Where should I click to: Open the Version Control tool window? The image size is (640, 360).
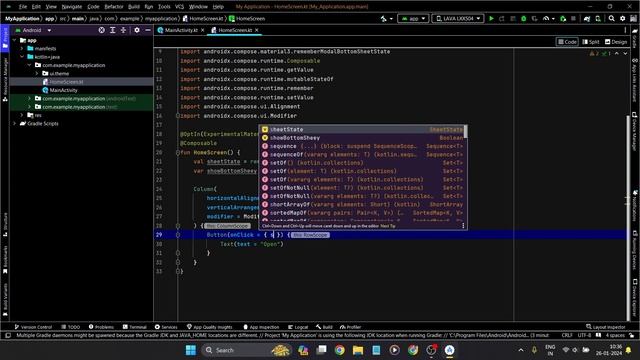click(33, 327)
